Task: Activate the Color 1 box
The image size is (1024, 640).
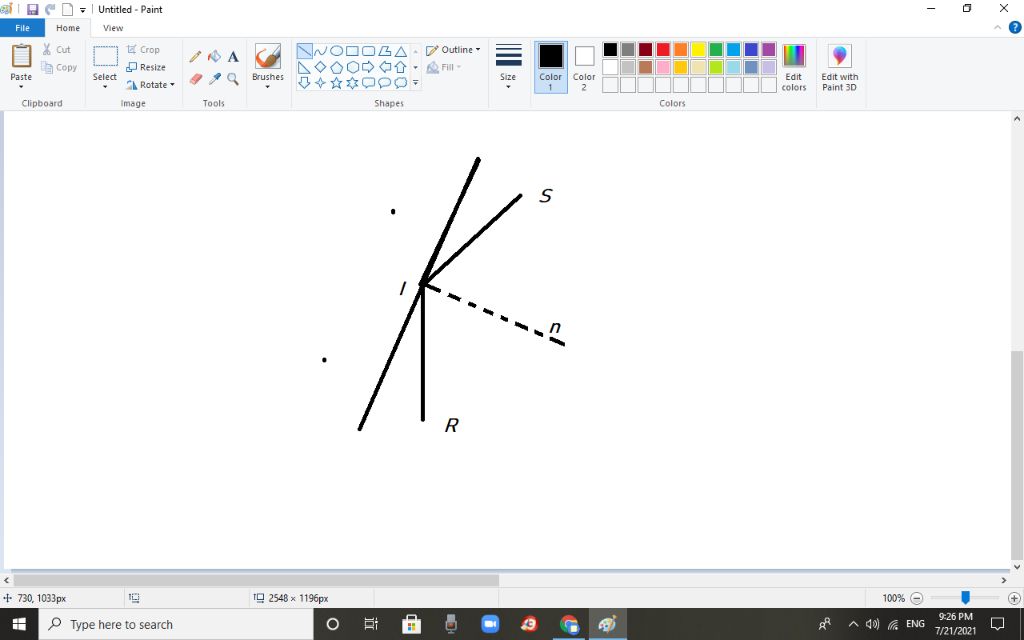Action: 551,67
